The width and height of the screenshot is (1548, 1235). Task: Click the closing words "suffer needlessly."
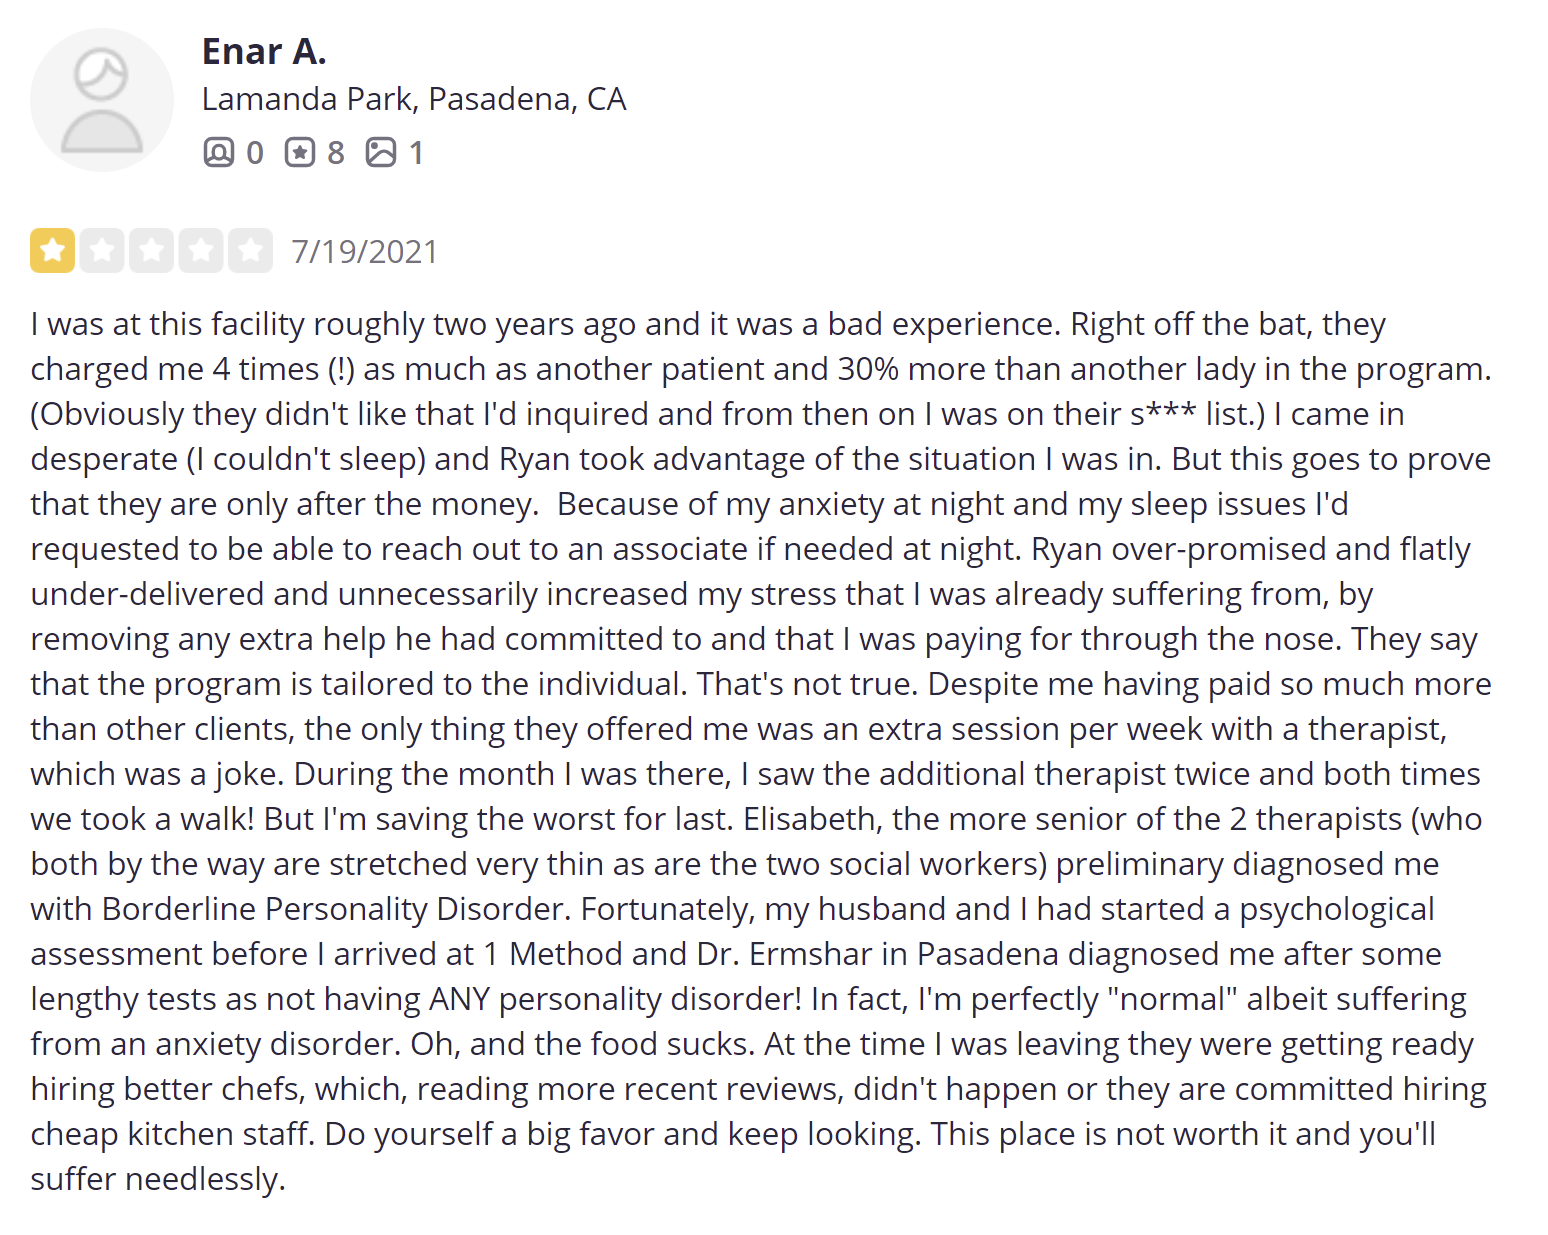(158, 1179)
